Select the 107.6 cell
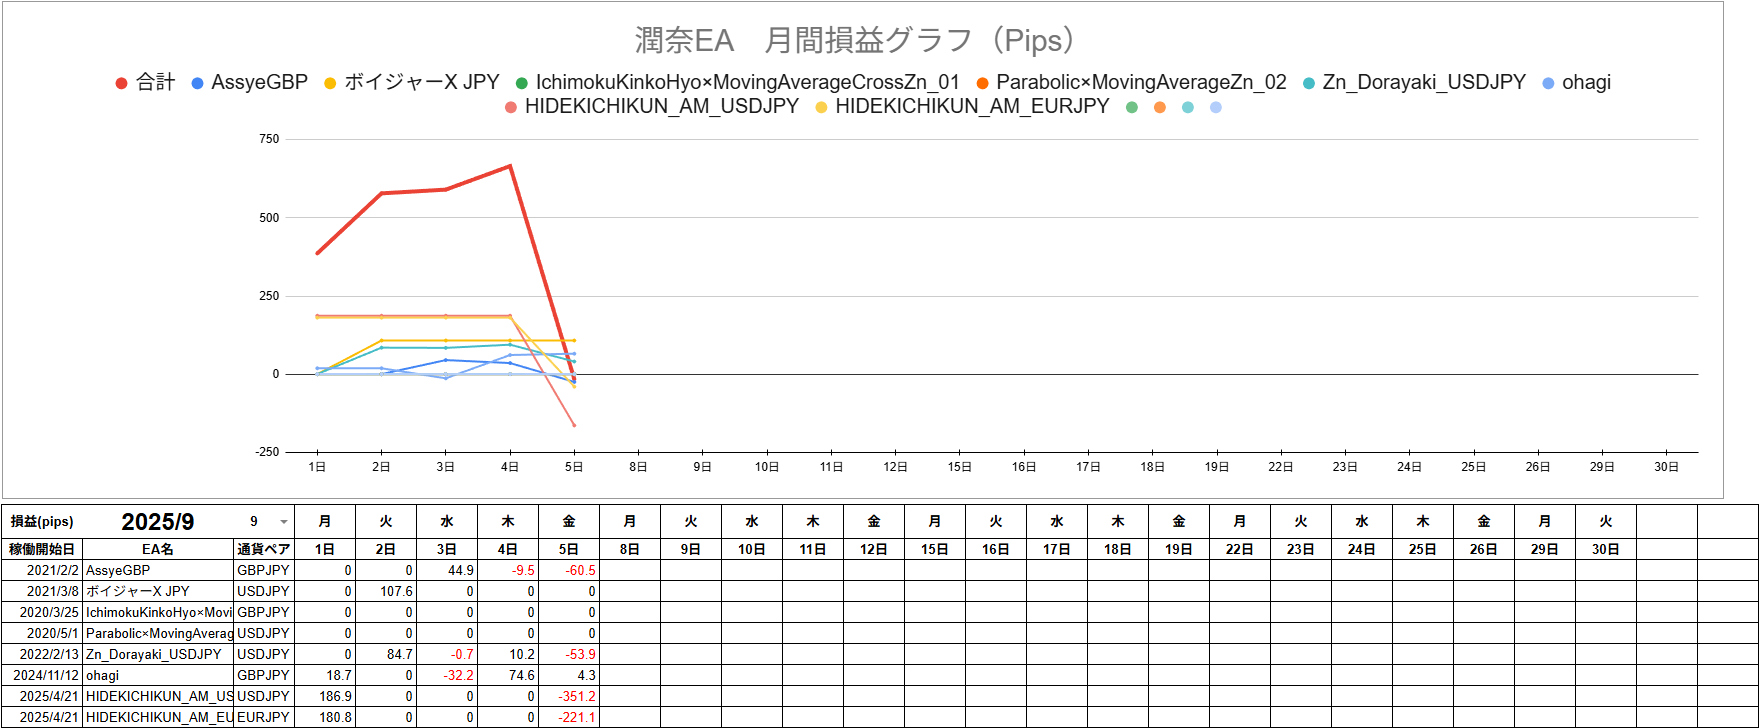Image resolution: width=1763 pixels, height=728 pixels. [386, 591]
